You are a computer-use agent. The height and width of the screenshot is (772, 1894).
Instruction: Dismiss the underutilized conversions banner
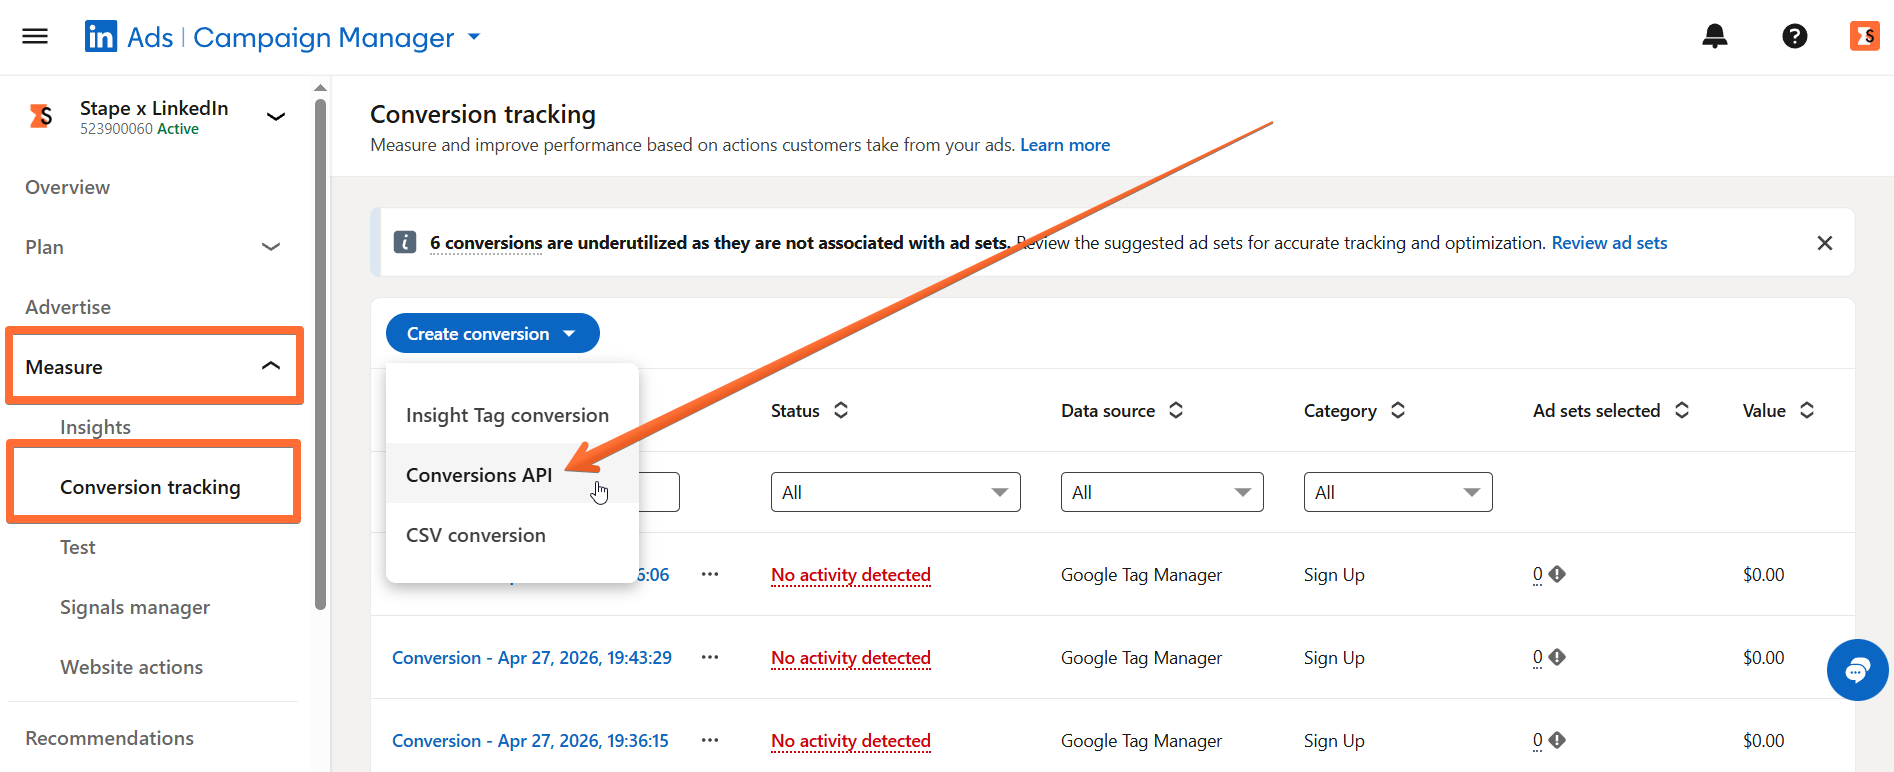coord(1825,243)
